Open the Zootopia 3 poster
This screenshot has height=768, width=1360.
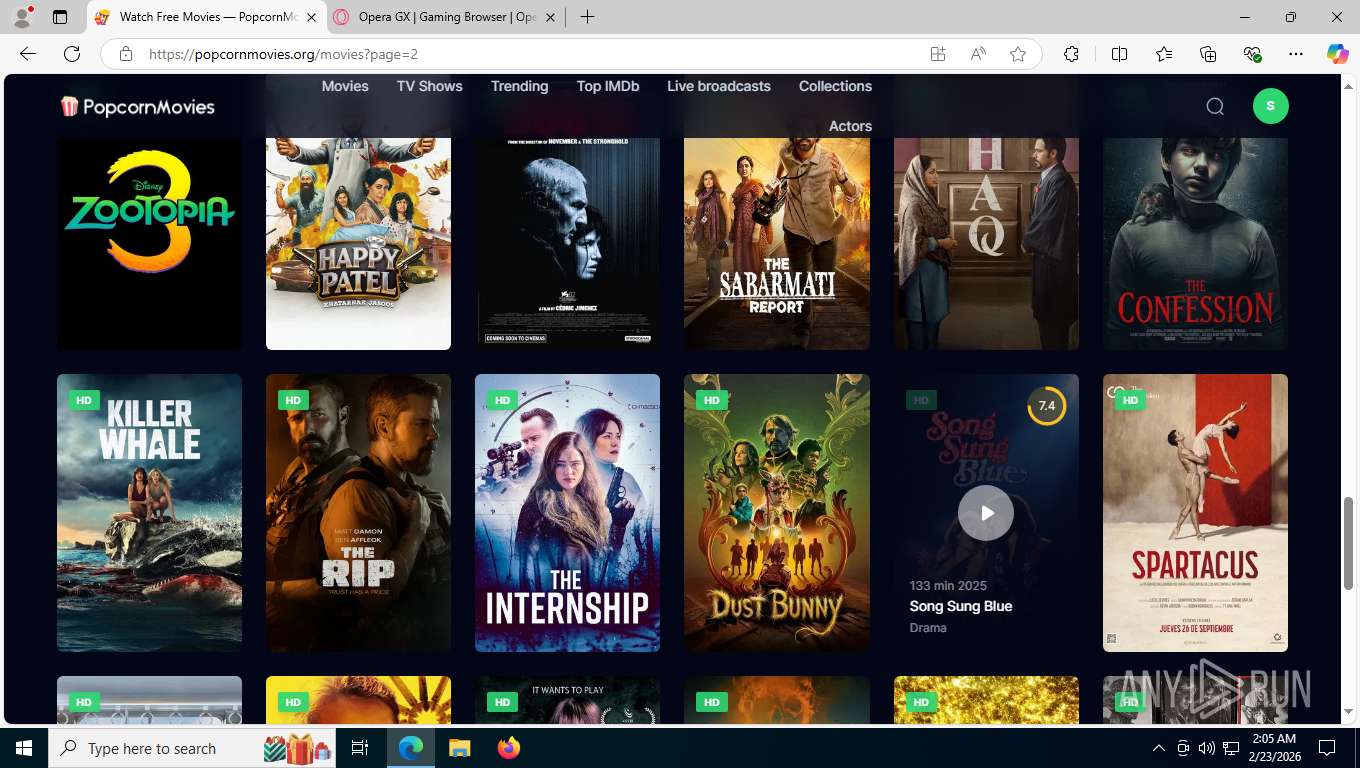pyautogui.click(x=149, y=243)
